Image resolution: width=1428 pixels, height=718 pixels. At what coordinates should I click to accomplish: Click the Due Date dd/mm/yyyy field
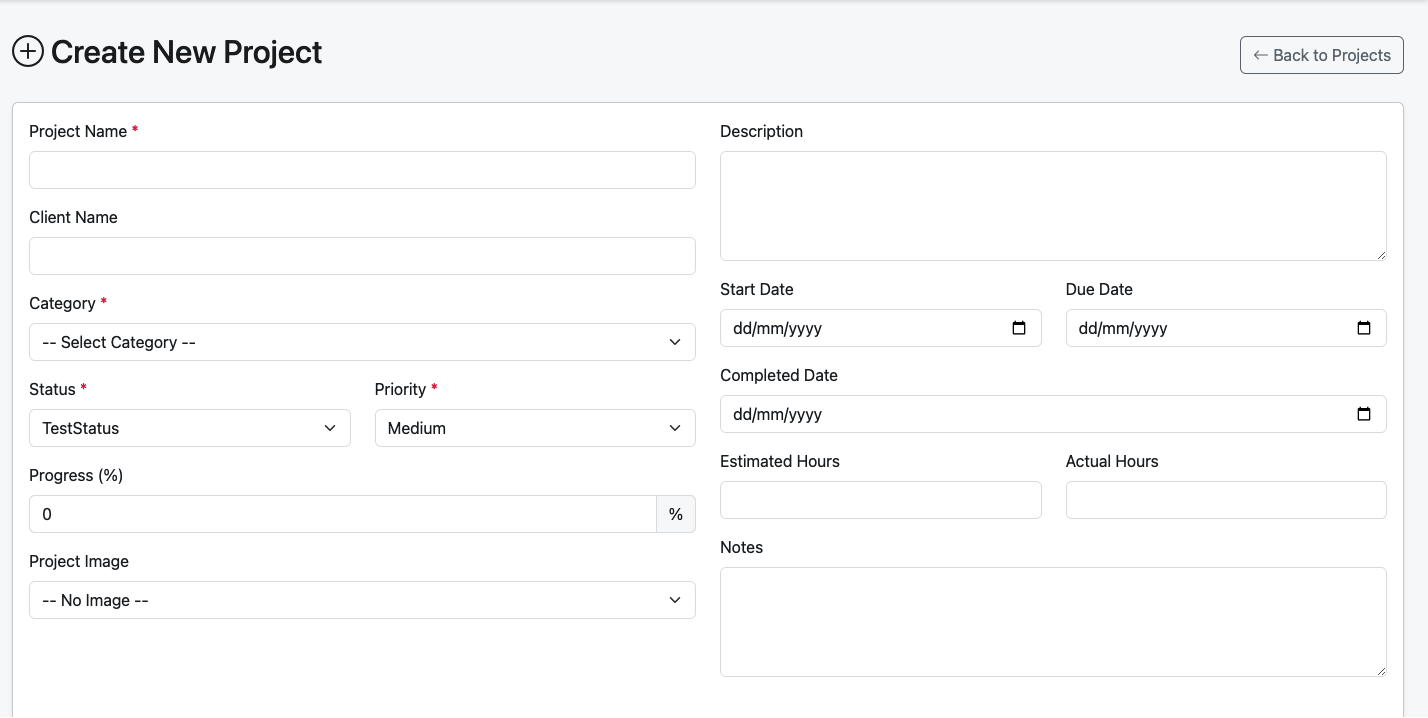pos(1226,328)
